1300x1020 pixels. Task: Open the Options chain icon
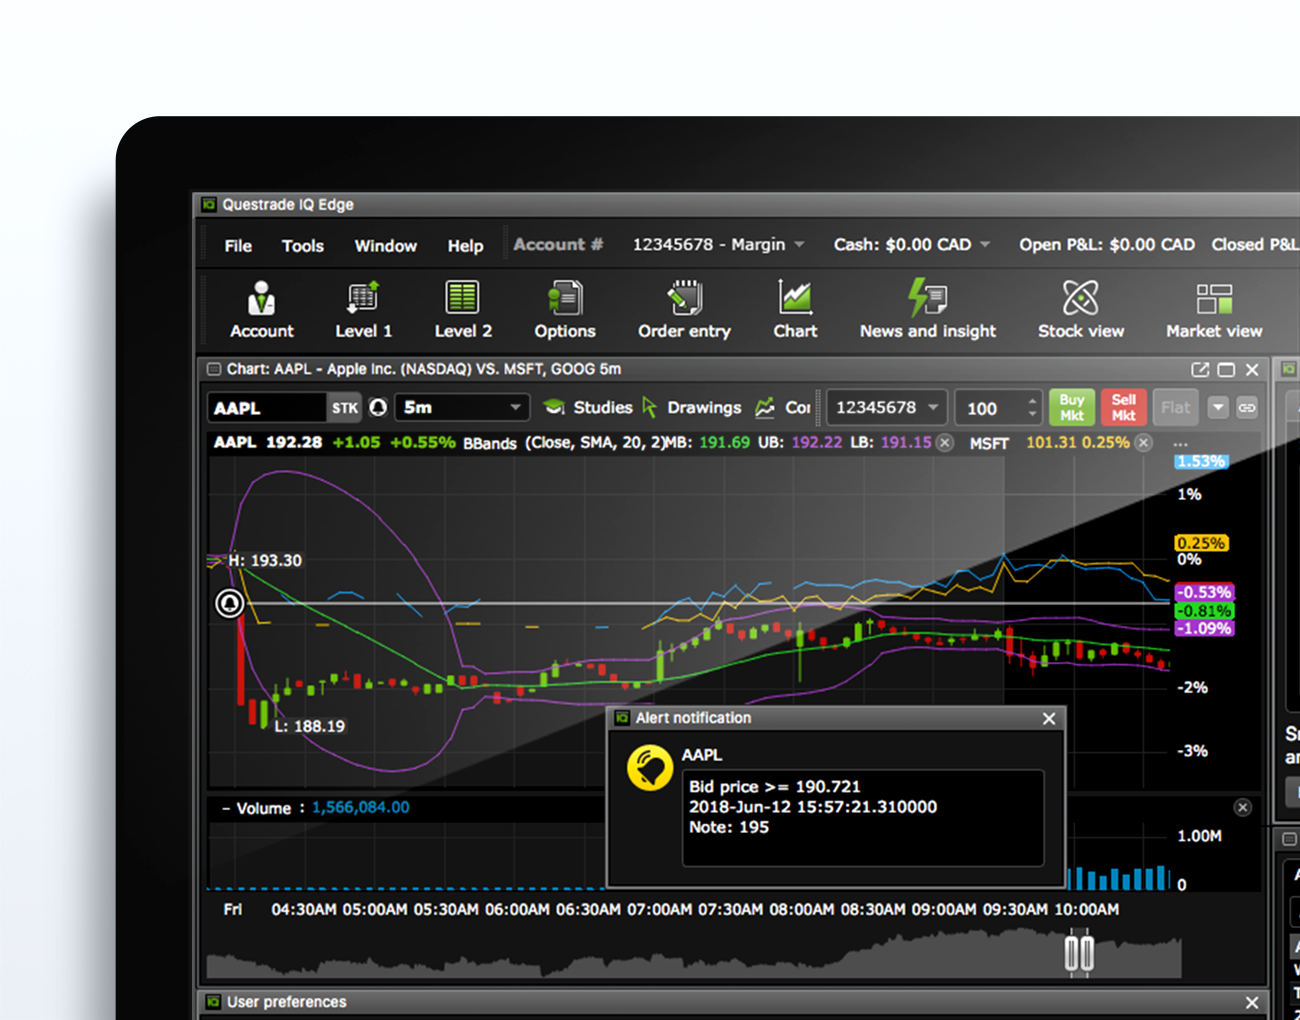pos(564,308)
